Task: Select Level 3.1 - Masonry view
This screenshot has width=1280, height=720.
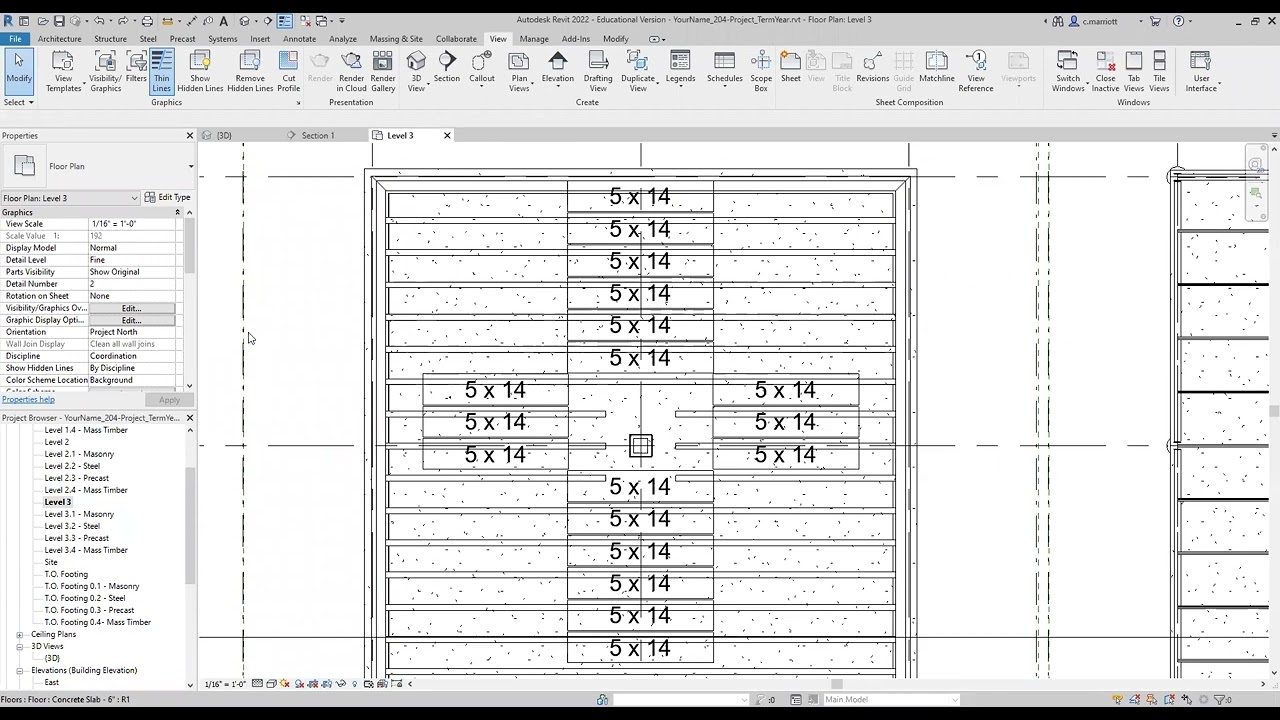Action: (x=79, y=514)
